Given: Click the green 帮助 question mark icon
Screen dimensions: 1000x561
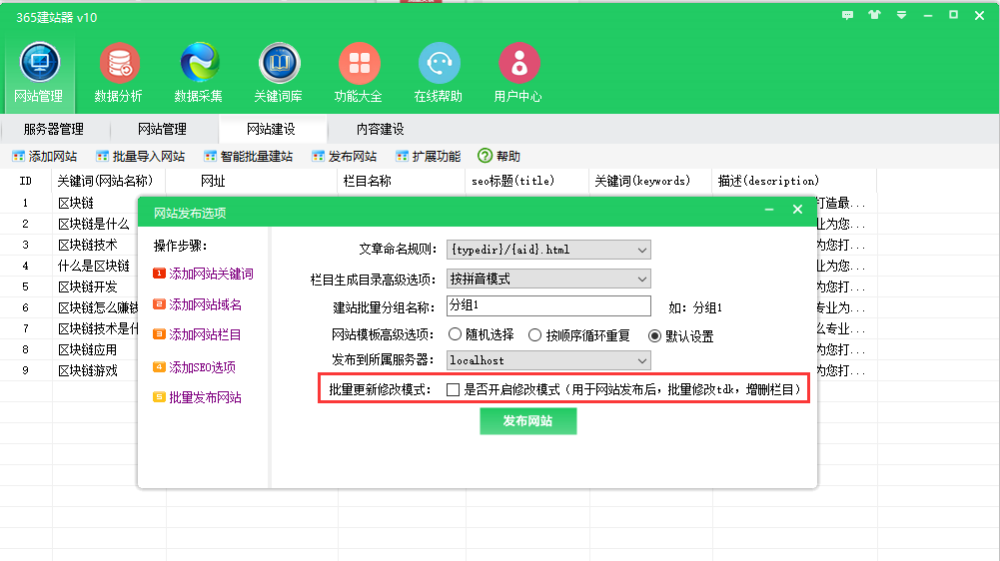Looking at the screenshot, I should [485, 156].
